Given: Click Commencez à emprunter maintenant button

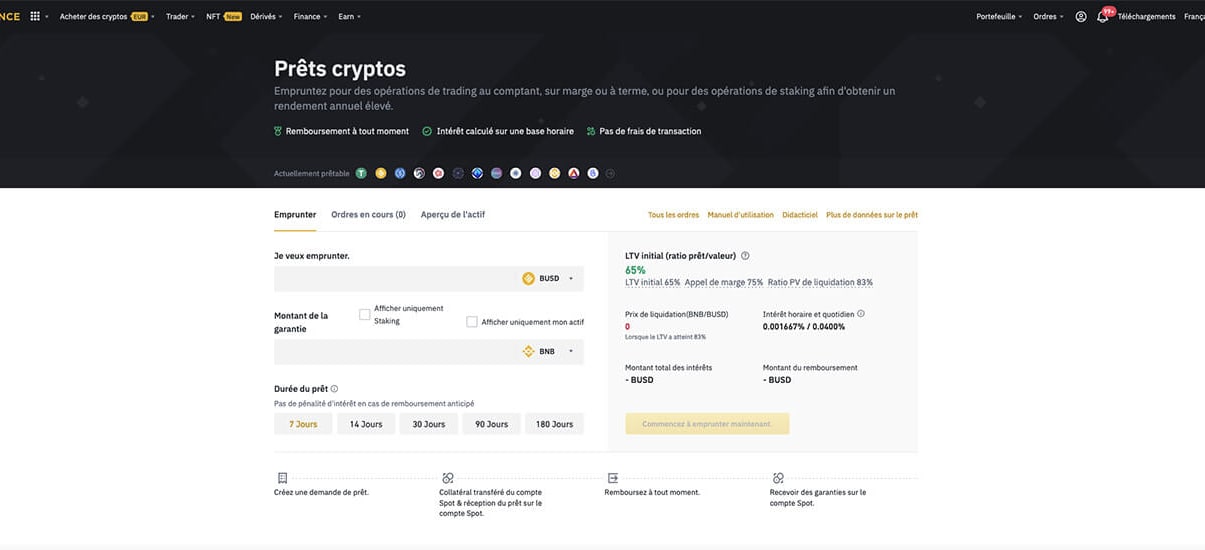Looking at the screenshot, I should [x=707, y=424].
